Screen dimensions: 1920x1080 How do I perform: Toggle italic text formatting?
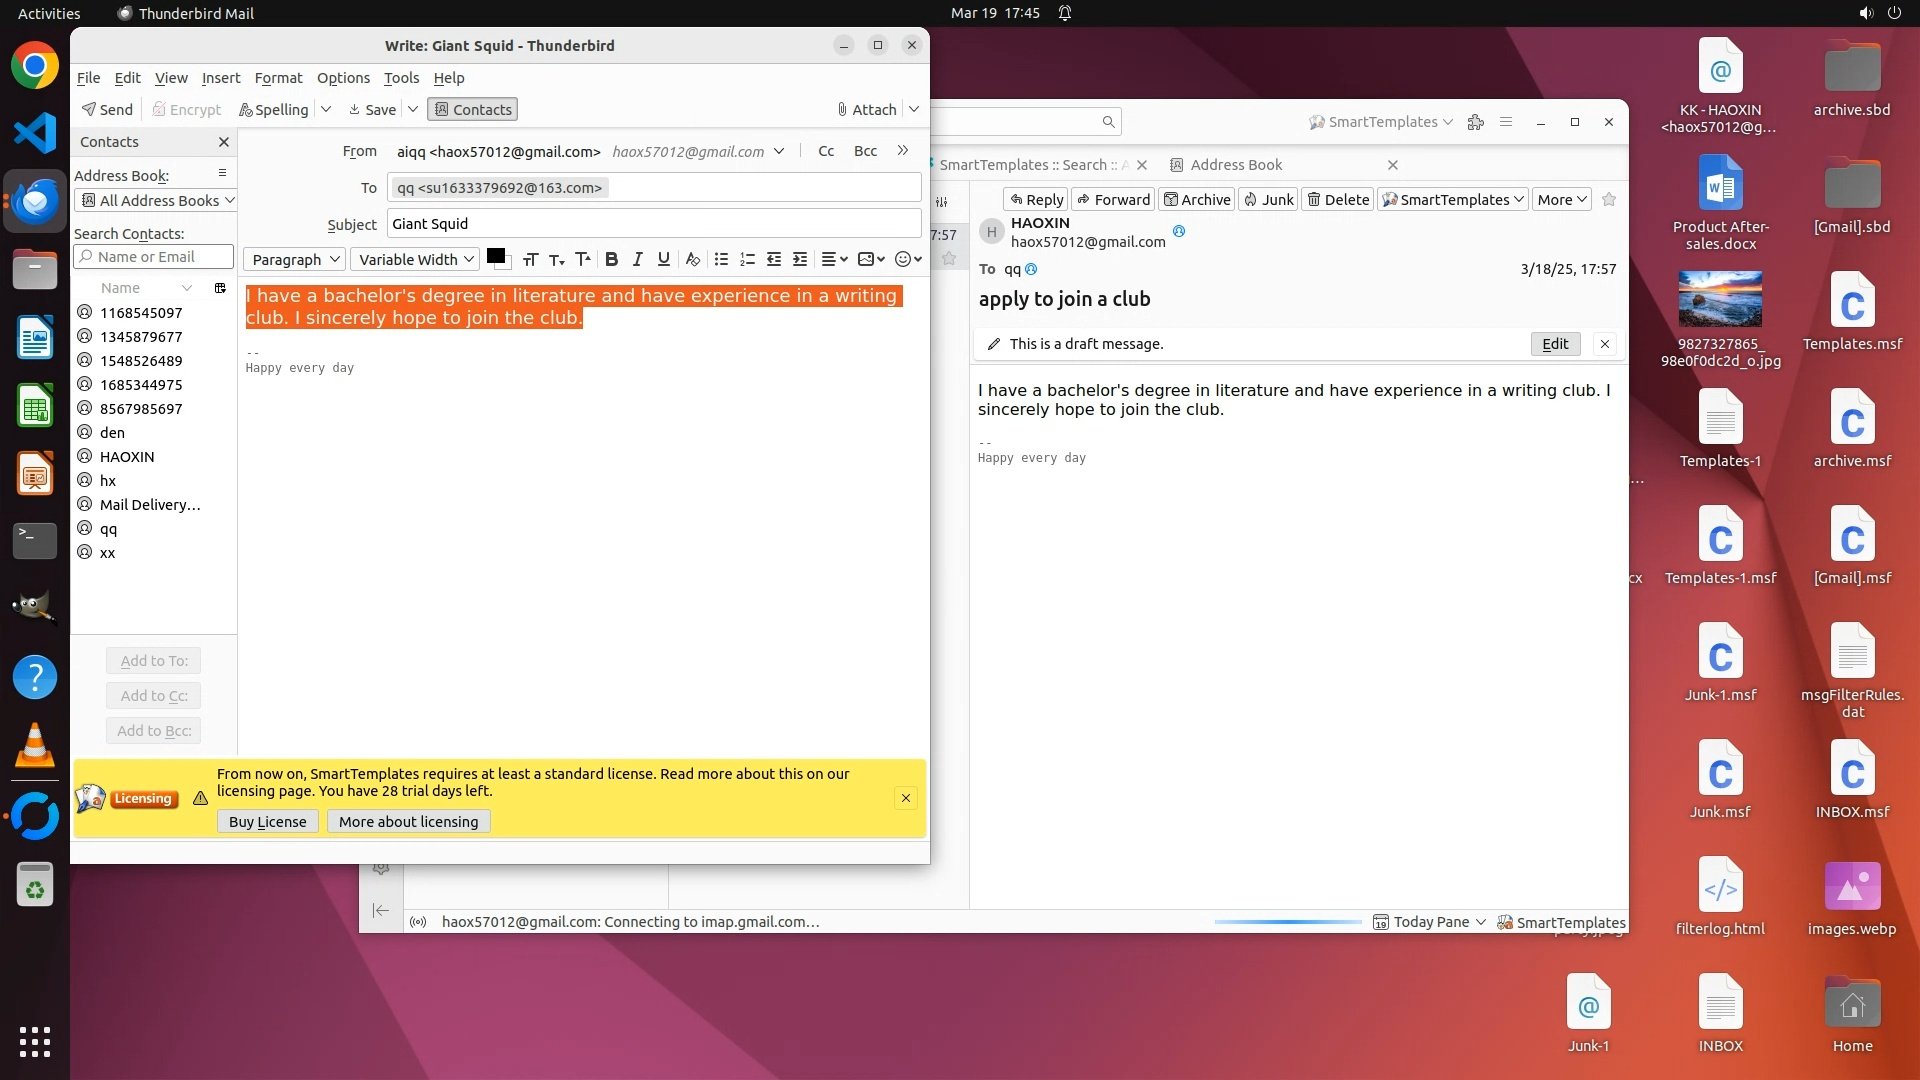click(637, 259)
